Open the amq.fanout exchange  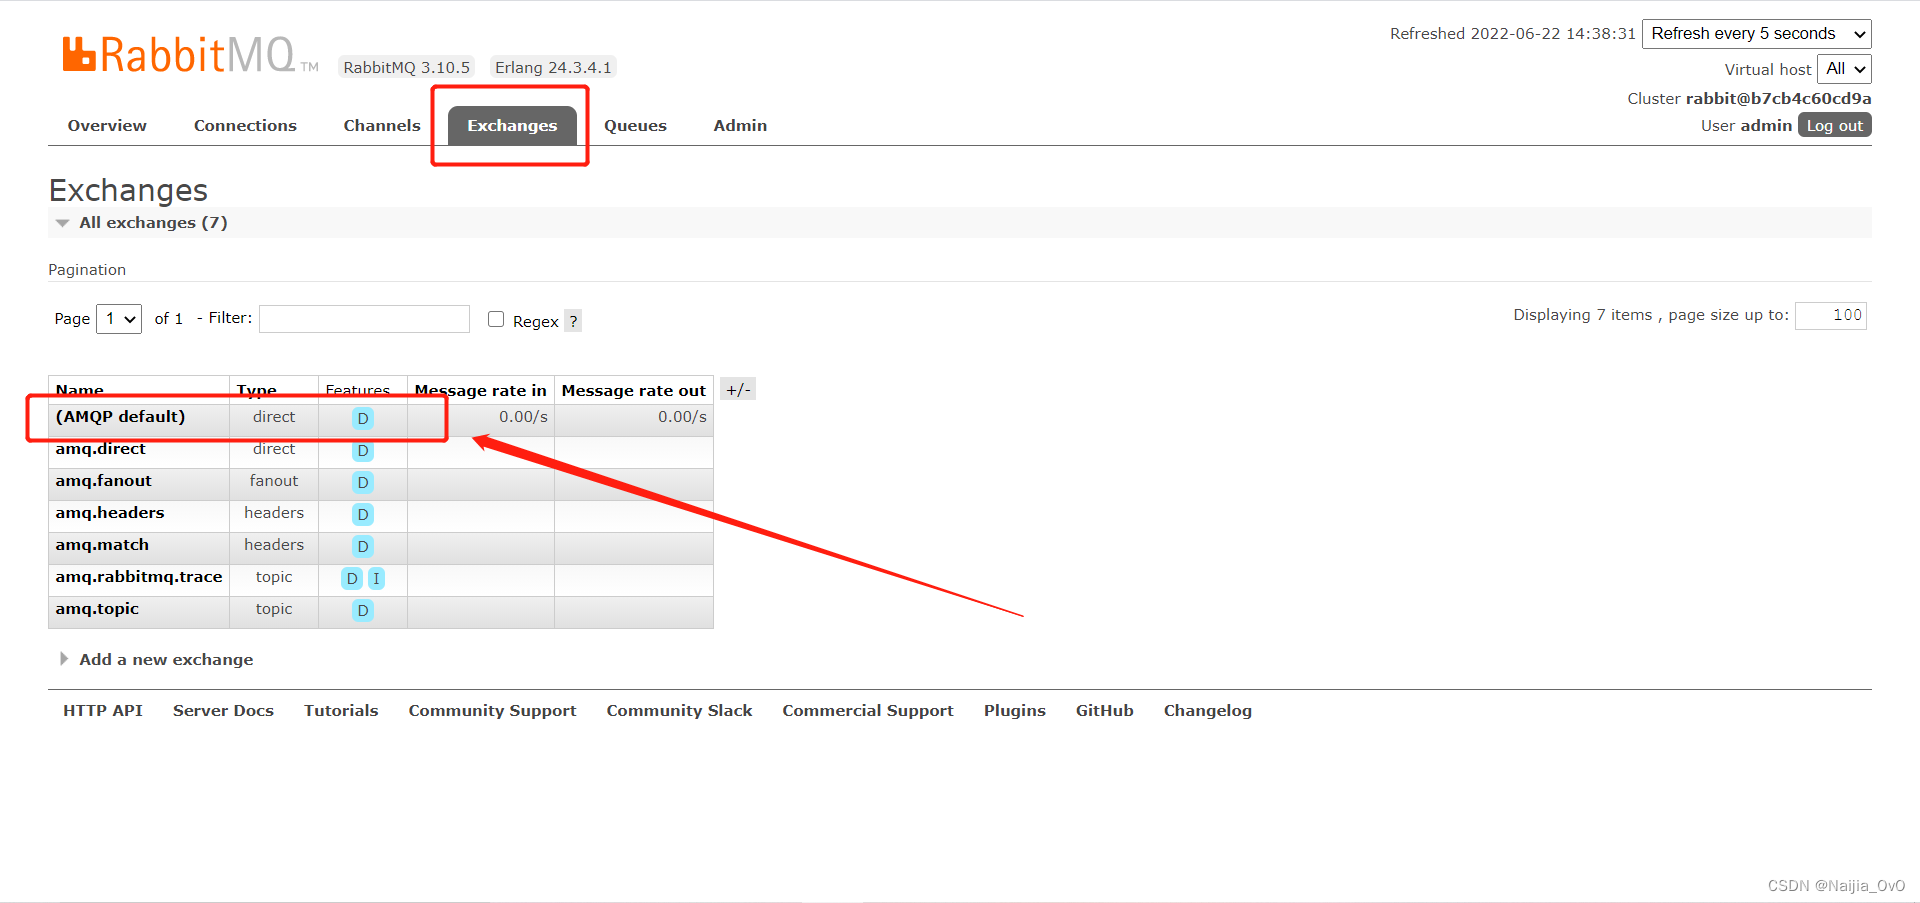[x=103, y=481]
